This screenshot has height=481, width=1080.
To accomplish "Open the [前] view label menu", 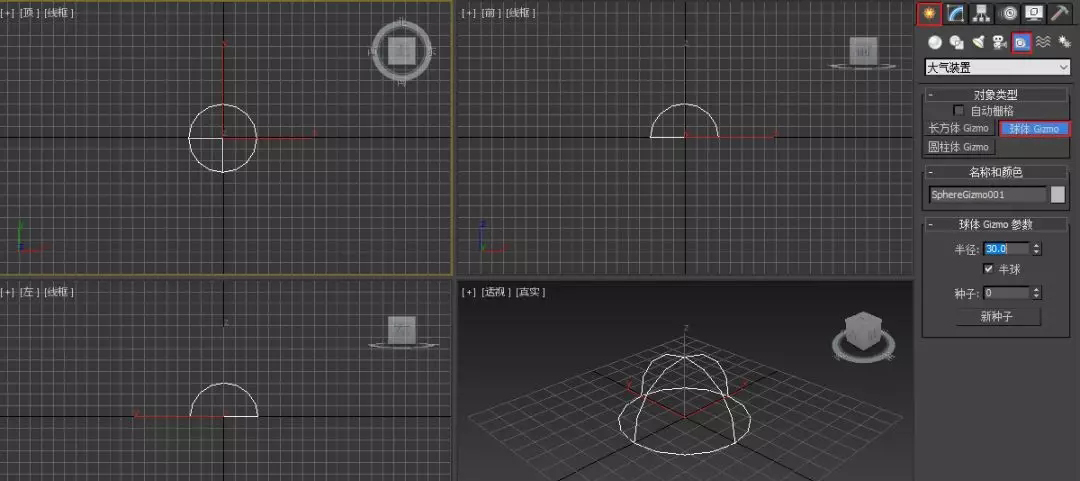I will (490, 13).
